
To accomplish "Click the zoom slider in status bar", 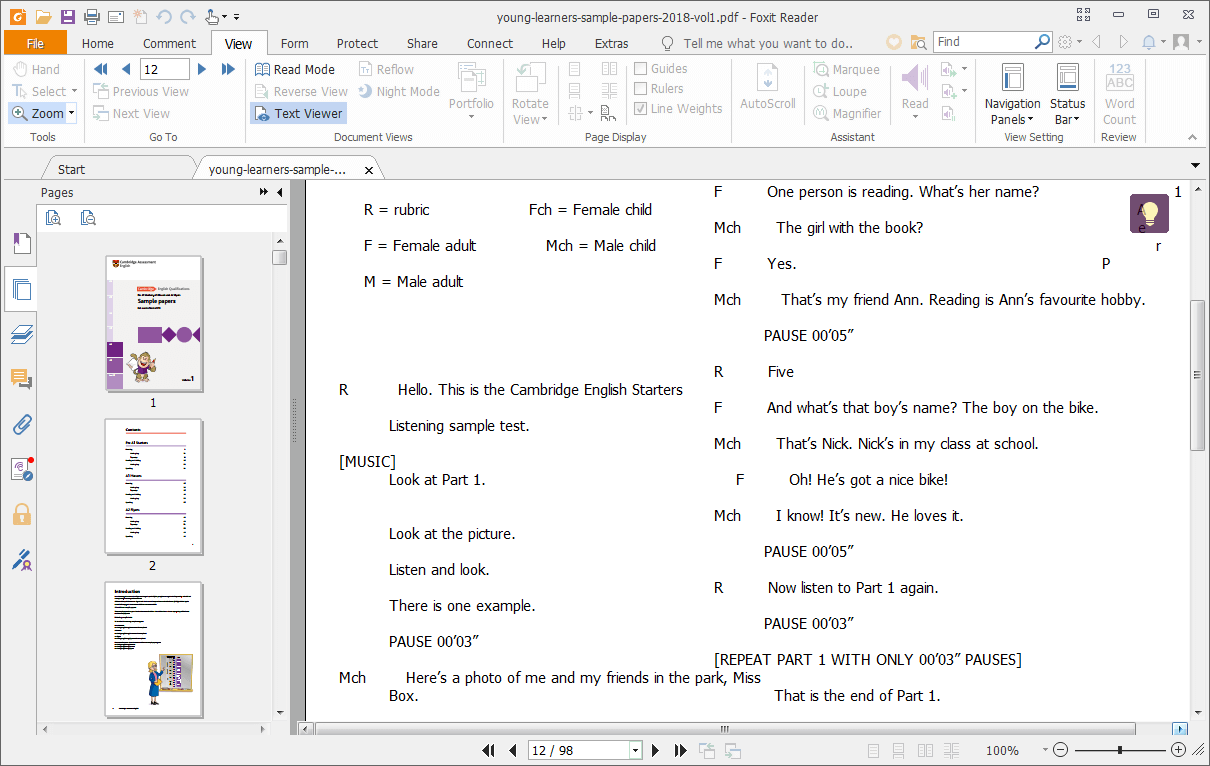I will point(1119,750).
